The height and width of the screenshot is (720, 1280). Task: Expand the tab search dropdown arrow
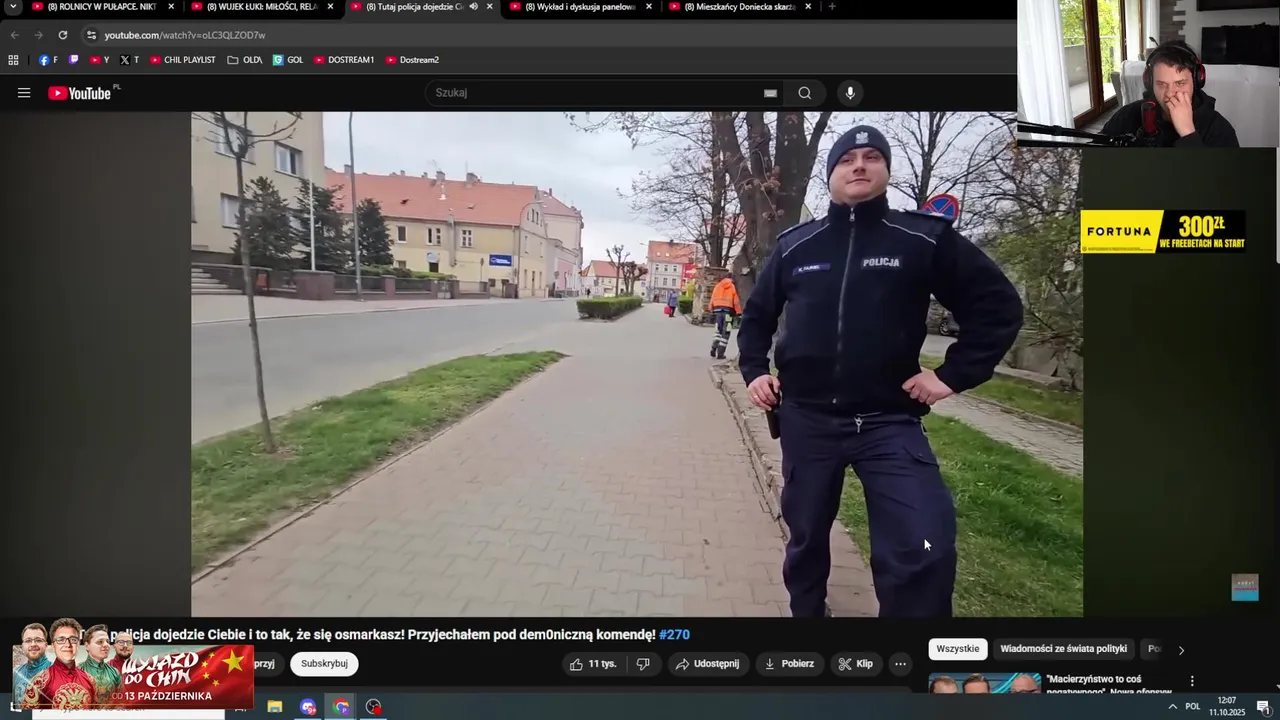pos(13,7)
